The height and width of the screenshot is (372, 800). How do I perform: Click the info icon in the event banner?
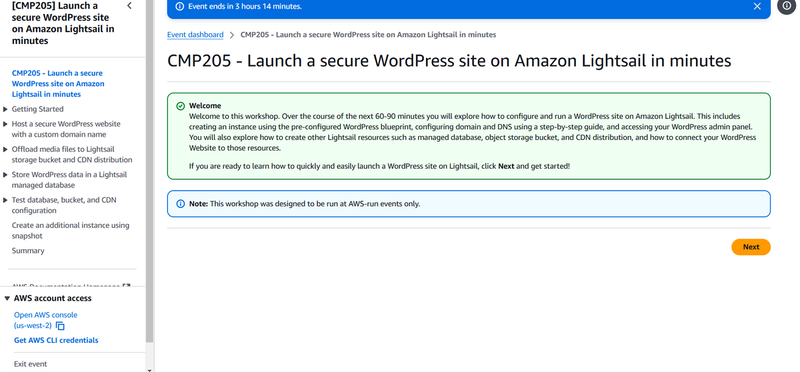[179, 7]
